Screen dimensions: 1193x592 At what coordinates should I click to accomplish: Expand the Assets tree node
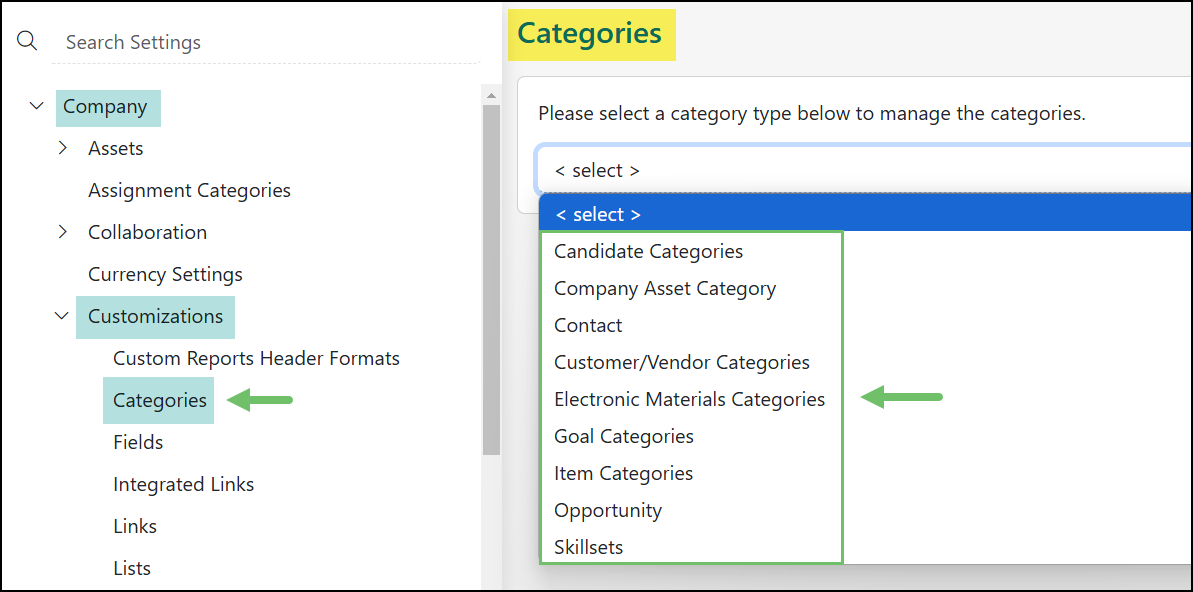pos(63,148)
